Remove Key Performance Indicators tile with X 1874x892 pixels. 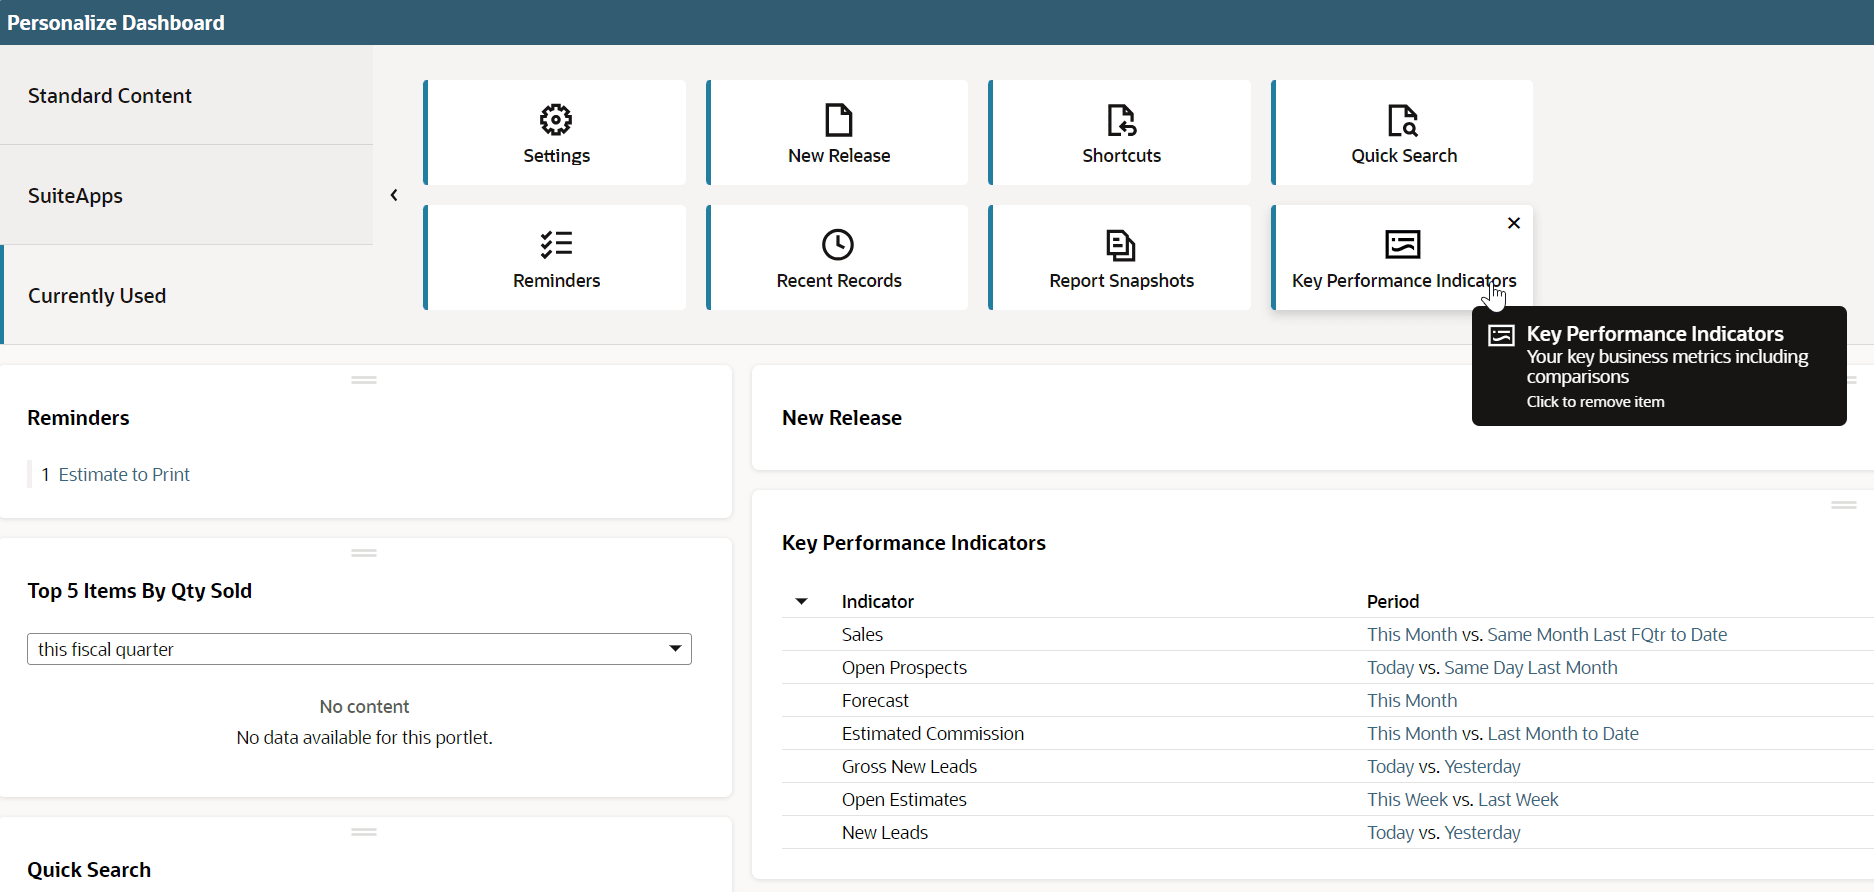coord(1514,223)
